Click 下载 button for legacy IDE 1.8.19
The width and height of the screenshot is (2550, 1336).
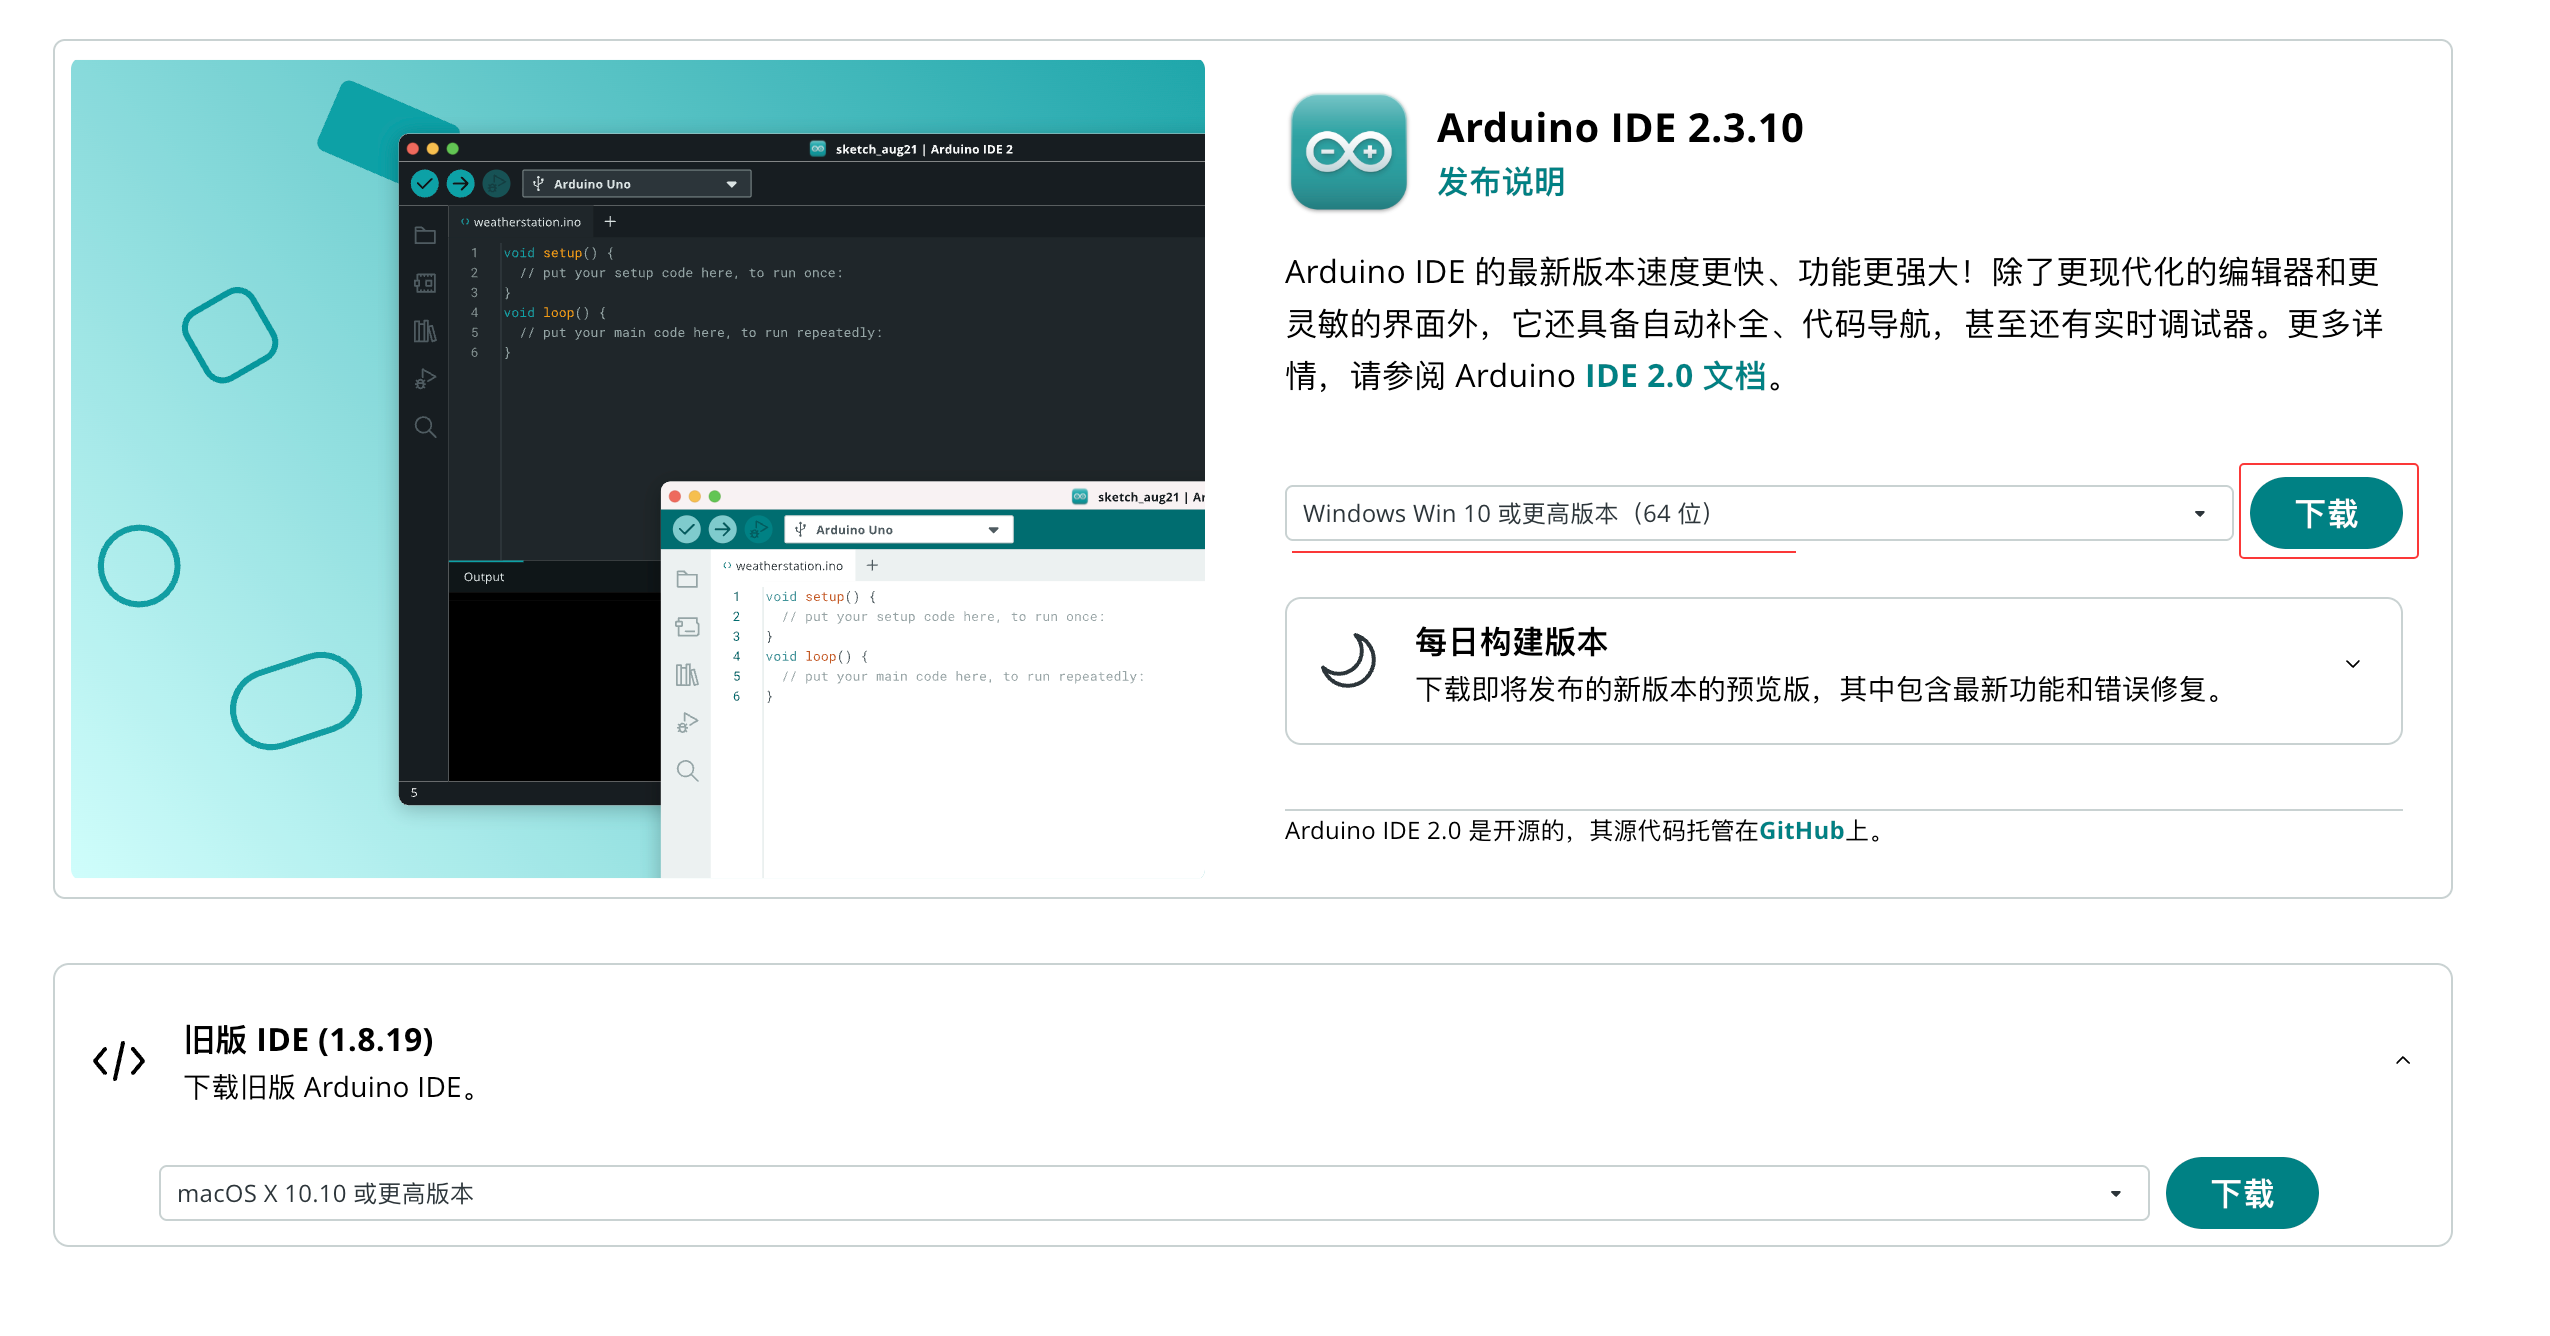coord(2242,1193)
